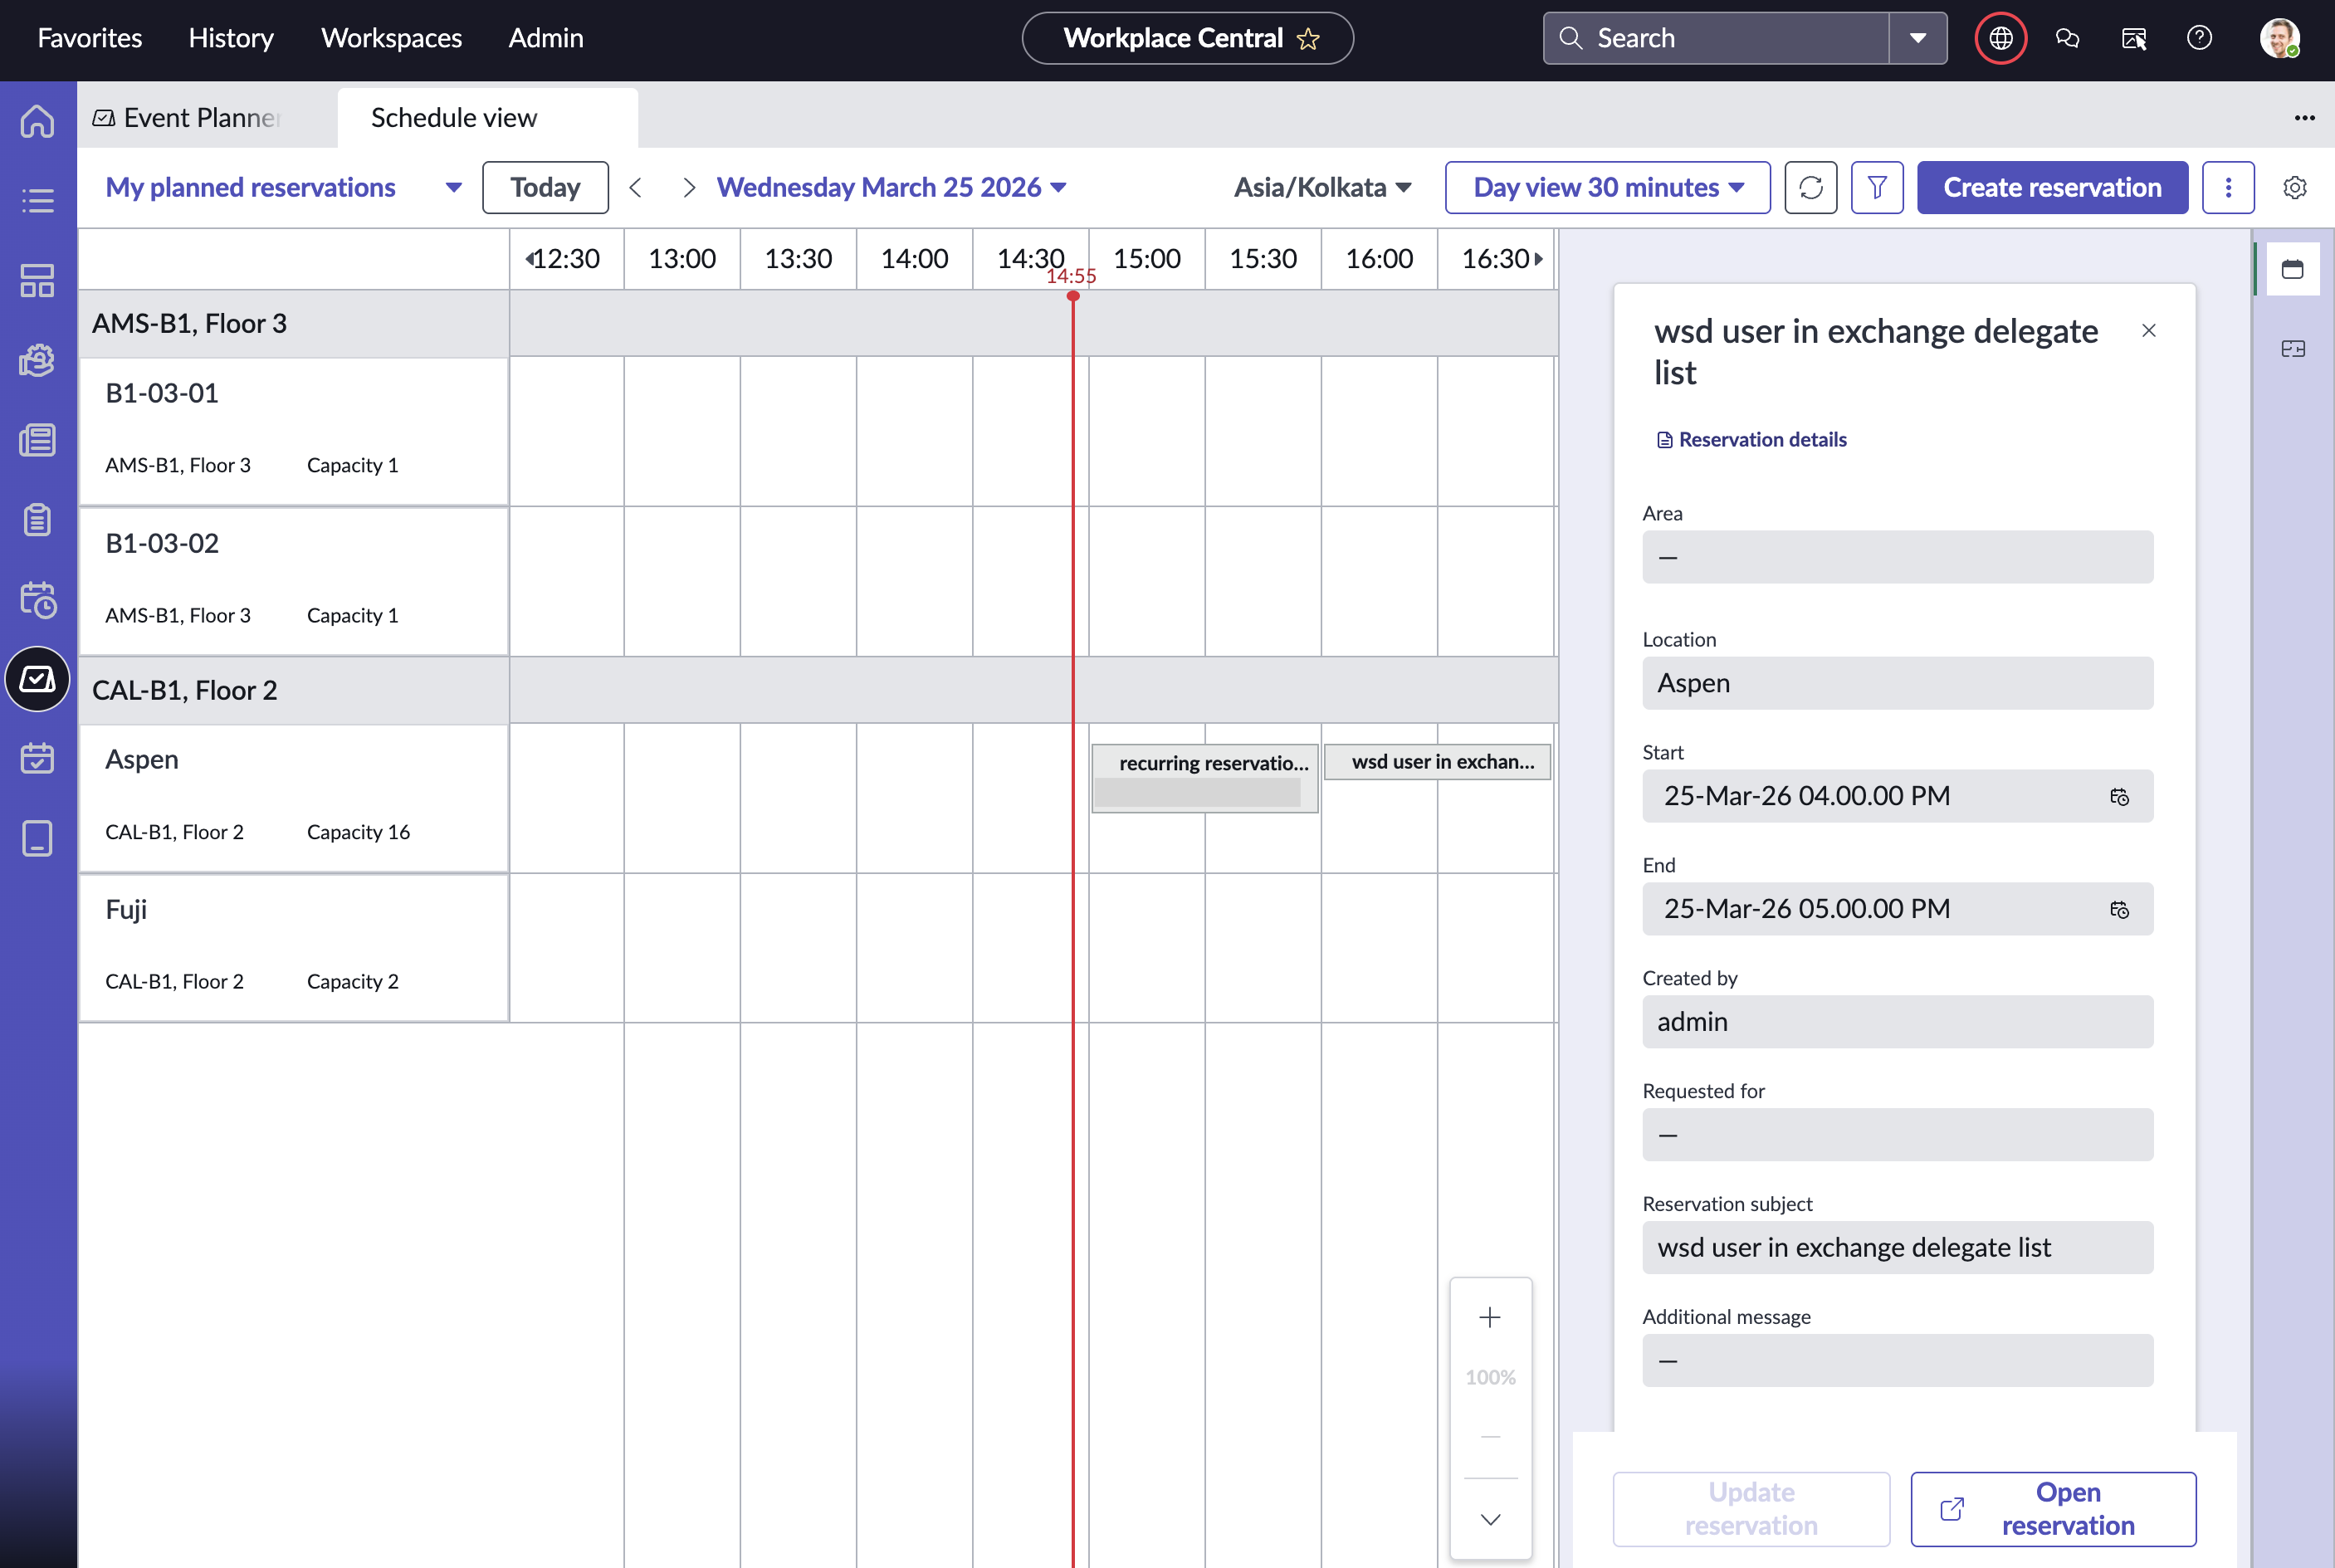The width and height of the screenshot is (2335, 1568).
Task: Click the Today button
Action: point(545,187)
